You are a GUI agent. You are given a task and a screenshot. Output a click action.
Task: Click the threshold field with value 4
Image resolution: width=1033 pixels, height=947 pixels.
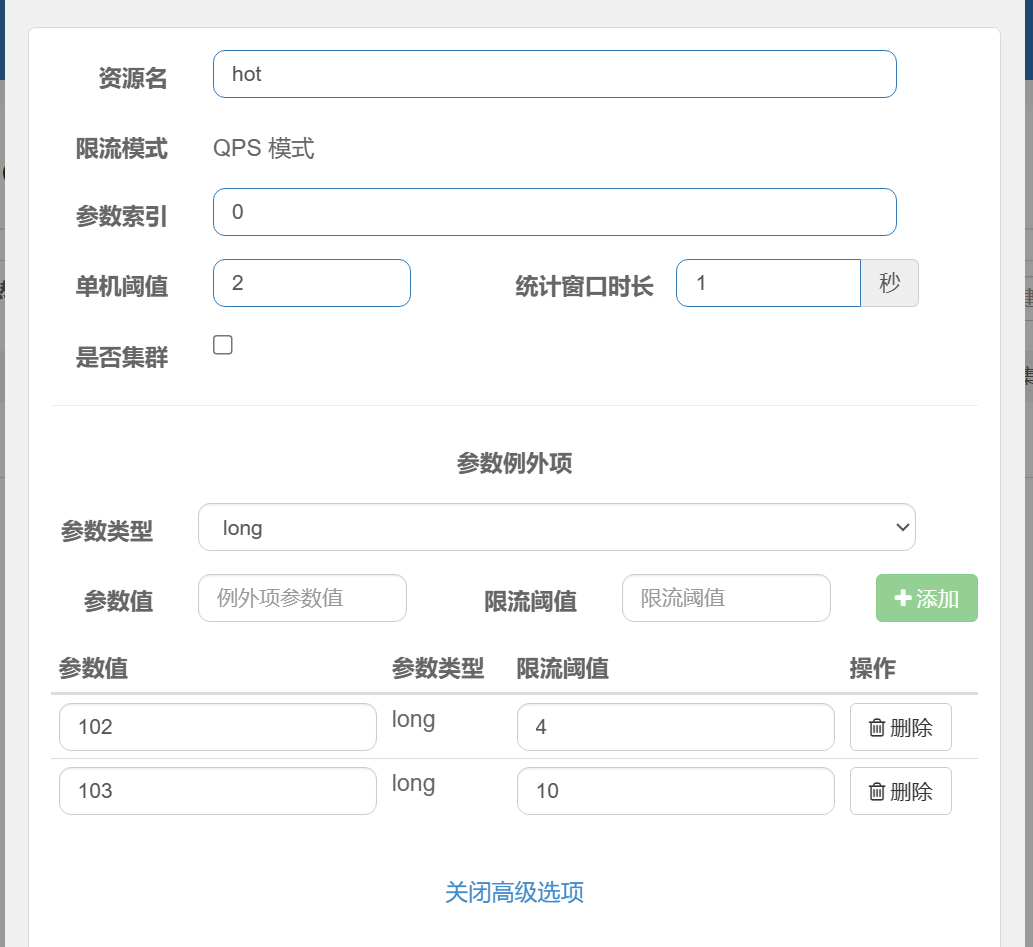coord(675,727)
